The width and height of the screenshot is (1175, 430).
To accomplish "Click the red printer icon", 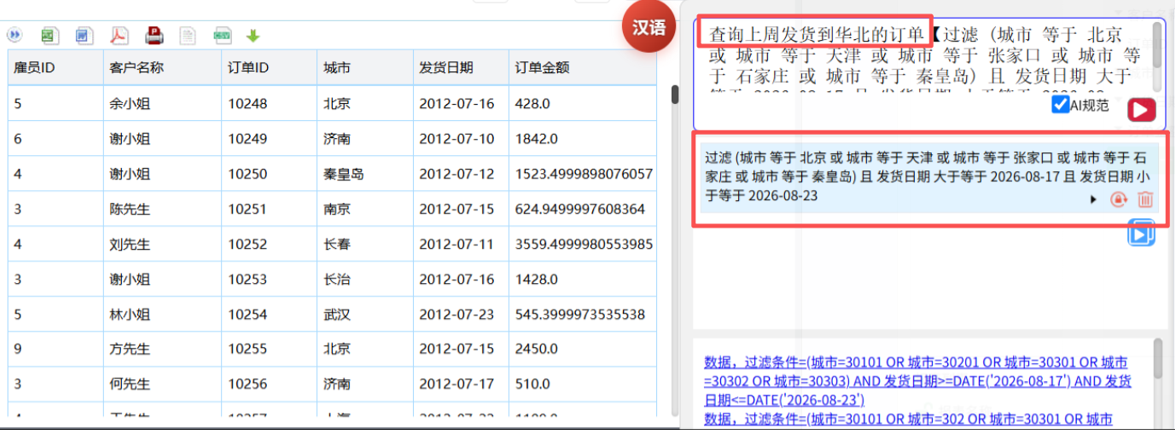I will click(x=154, y=34).
